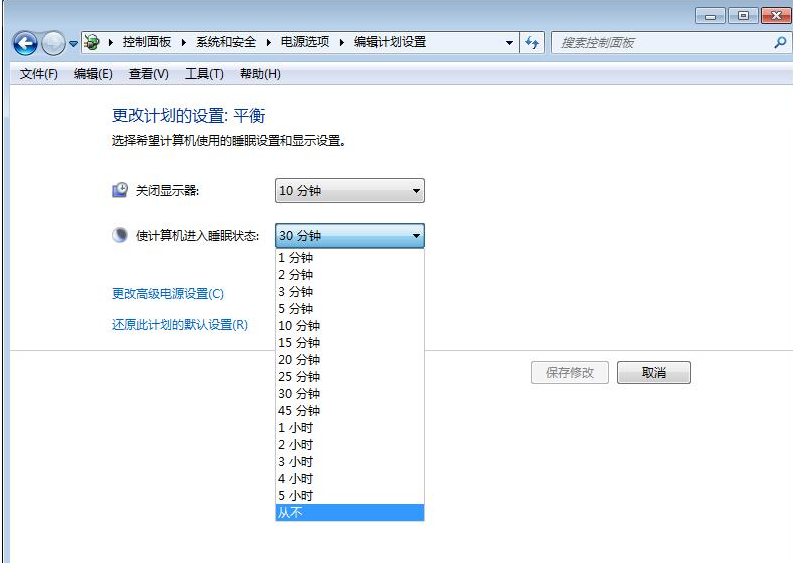Select 3 分钟 in sleep list
This screenshot has height=563, width=793.
coord(349,292)
